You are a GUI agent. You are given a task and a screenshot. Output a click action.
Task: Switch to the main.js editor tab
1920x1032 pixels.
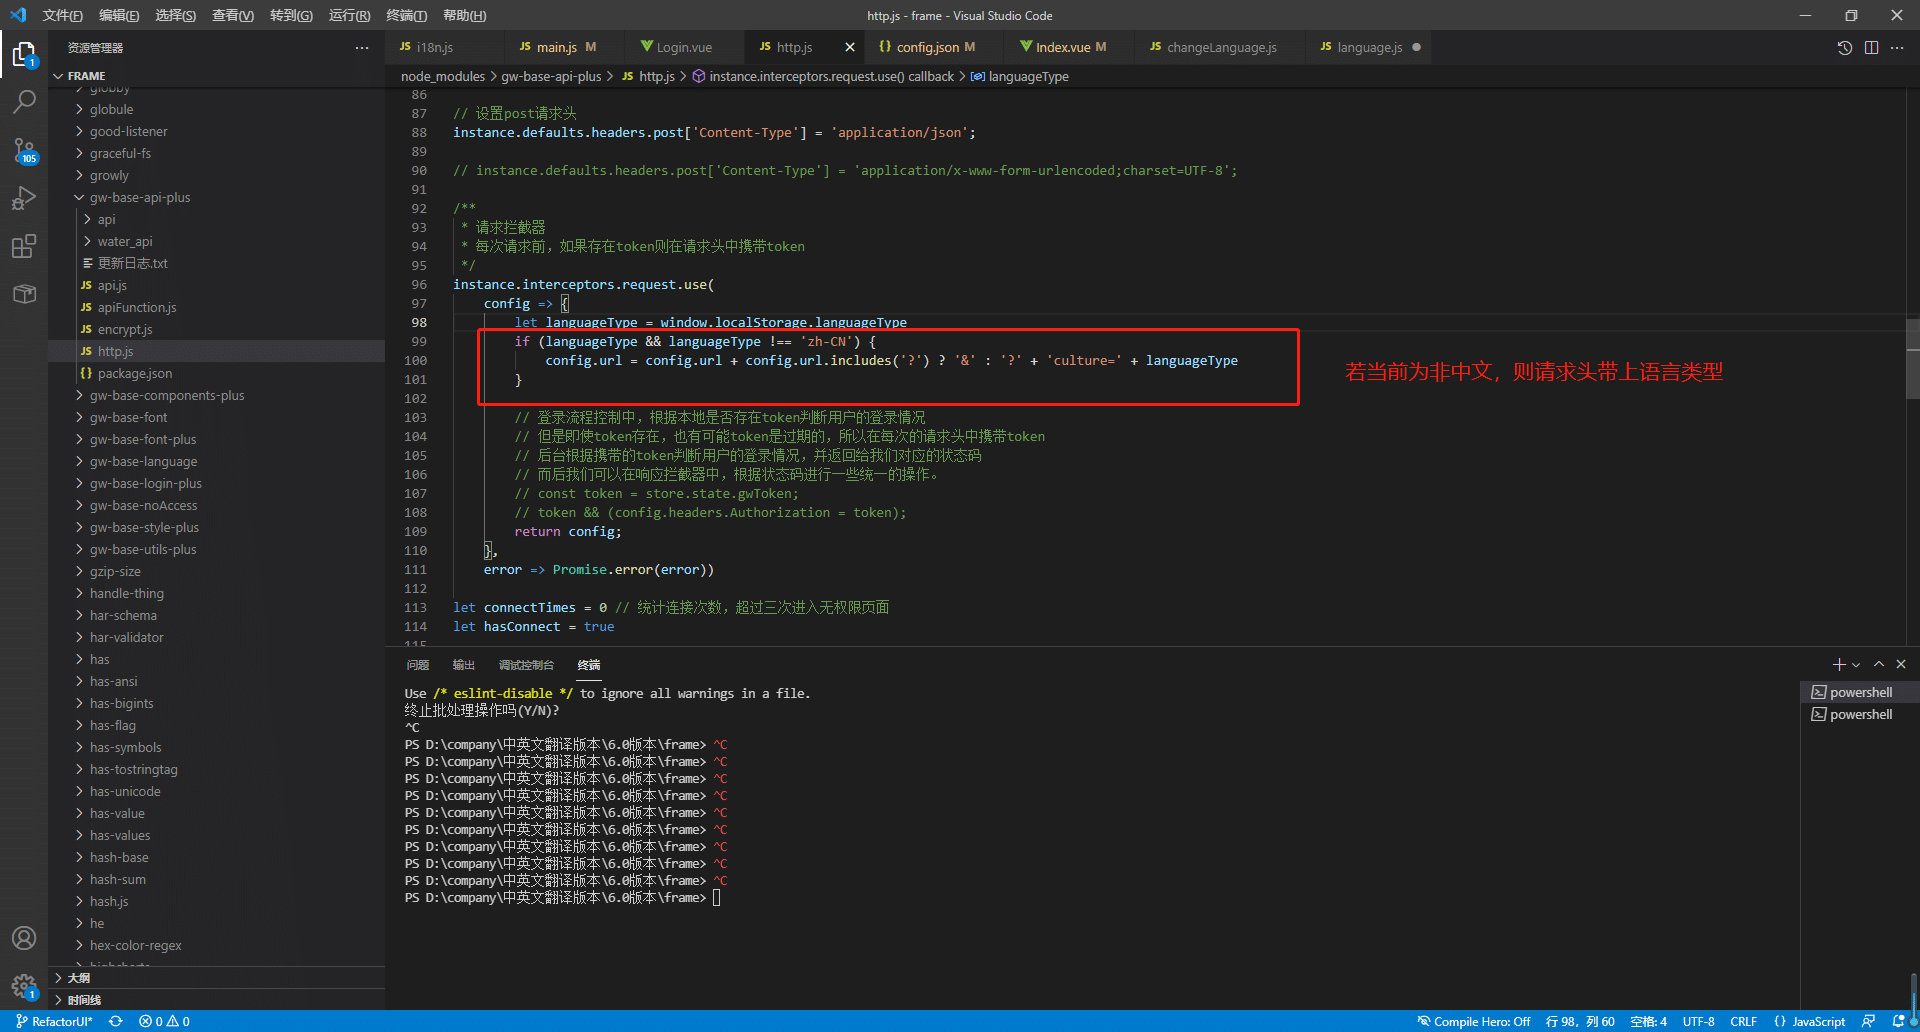pos(556,47)
